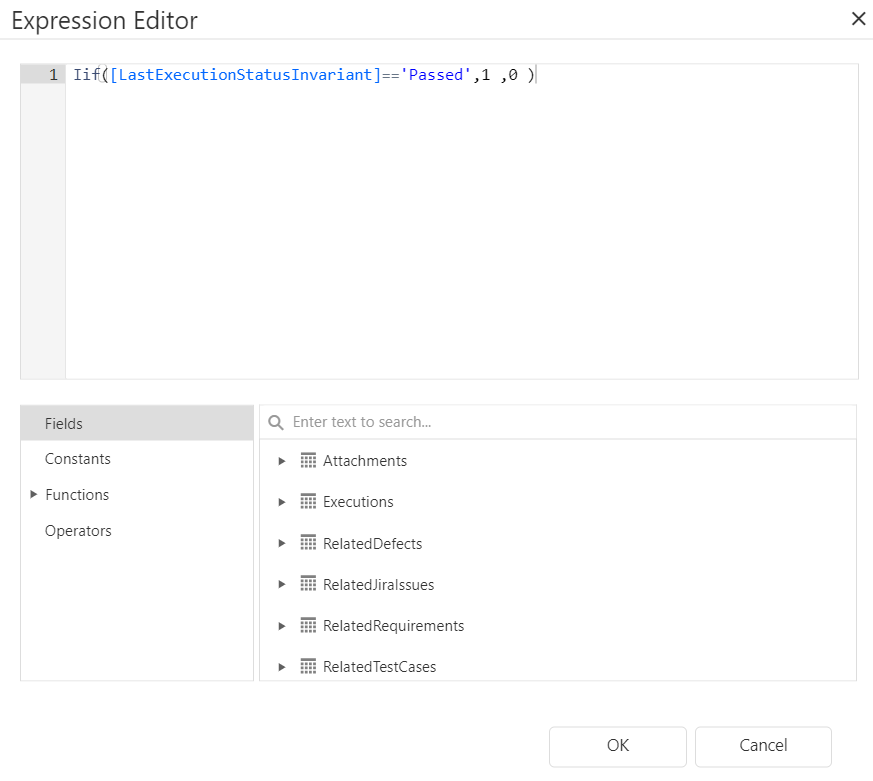Expand the Executions node

point(282,502)
